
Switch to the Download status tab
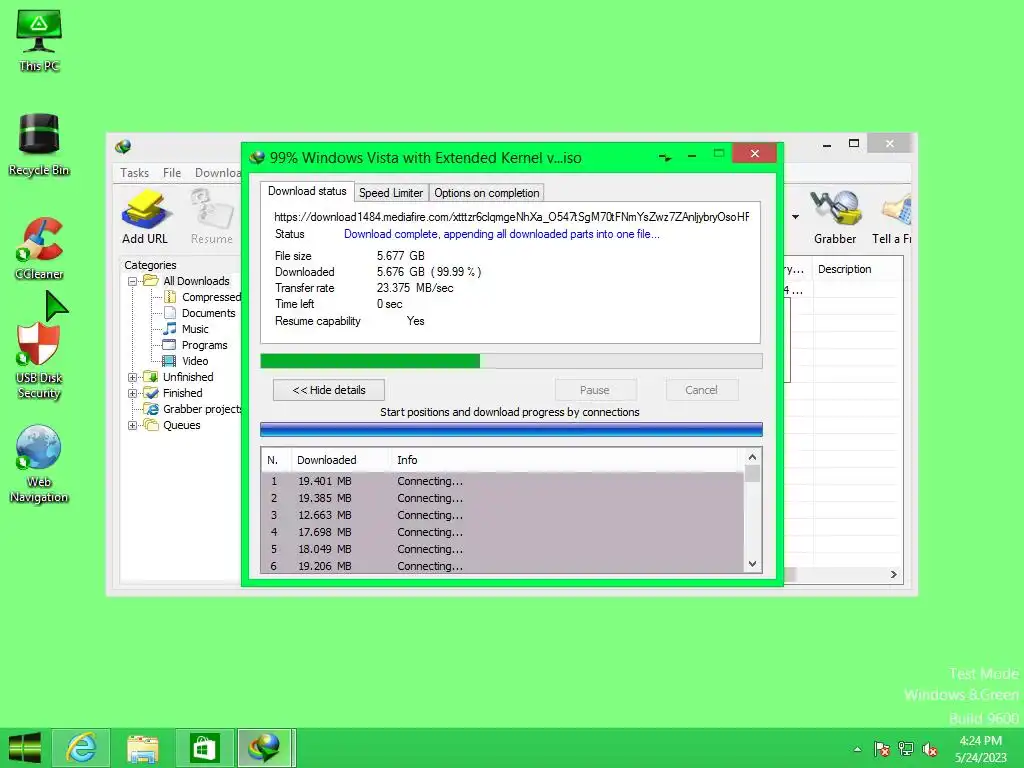(307, 191)
